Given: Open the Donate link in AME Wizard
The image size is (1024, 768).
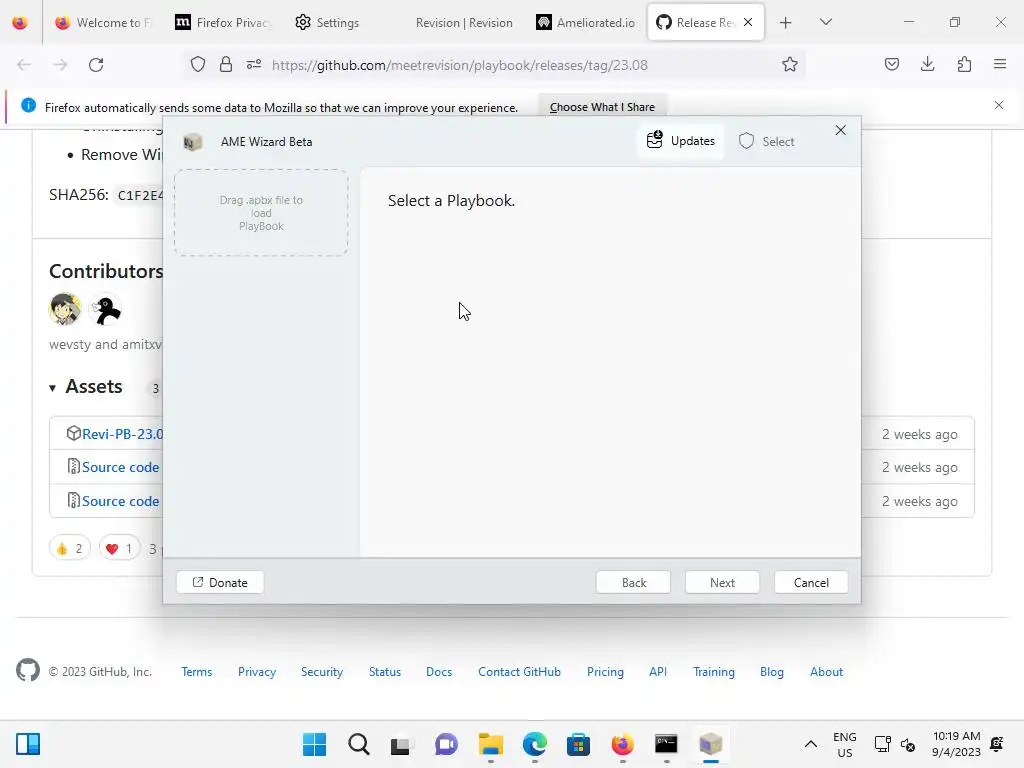Looking at the screenshot, I should click(x=220, y=582).
